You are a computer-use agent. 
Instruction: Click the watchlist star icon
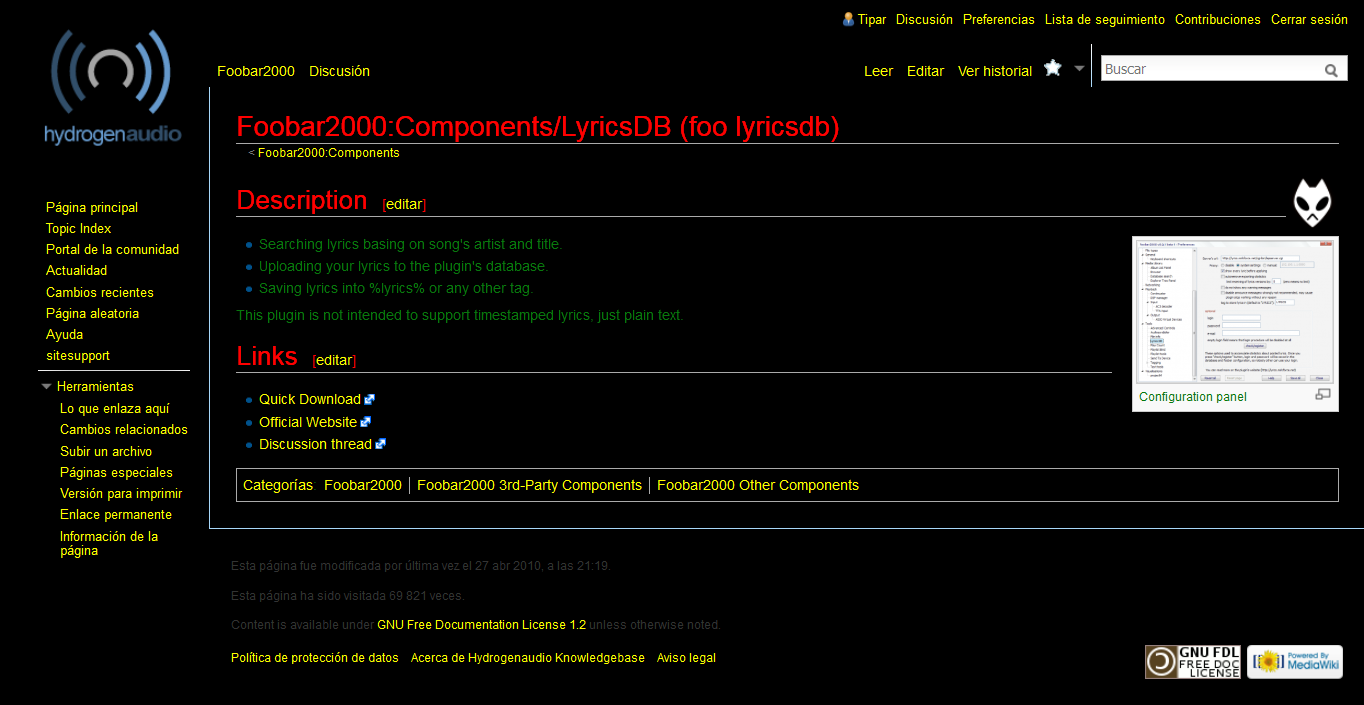1053,68
